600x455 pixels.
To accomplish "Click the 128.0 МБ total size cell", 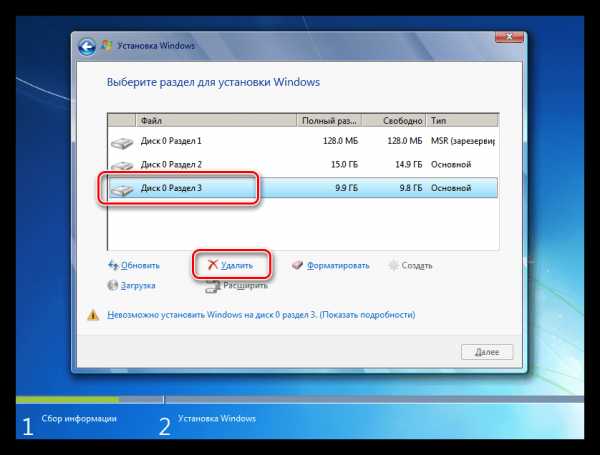I will [x=341, y=141].
